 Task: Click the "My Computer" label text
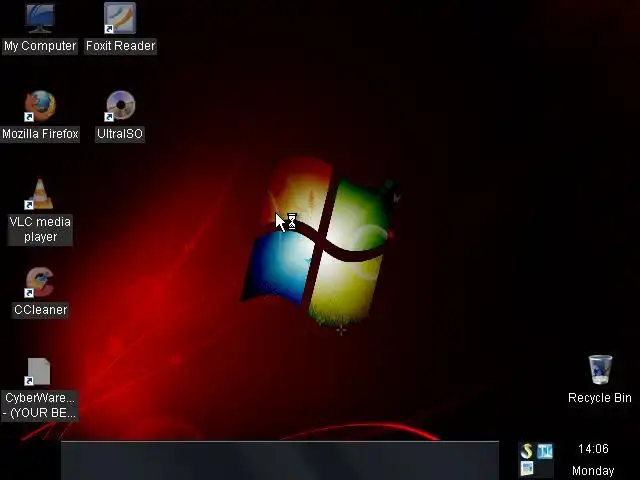40,46
